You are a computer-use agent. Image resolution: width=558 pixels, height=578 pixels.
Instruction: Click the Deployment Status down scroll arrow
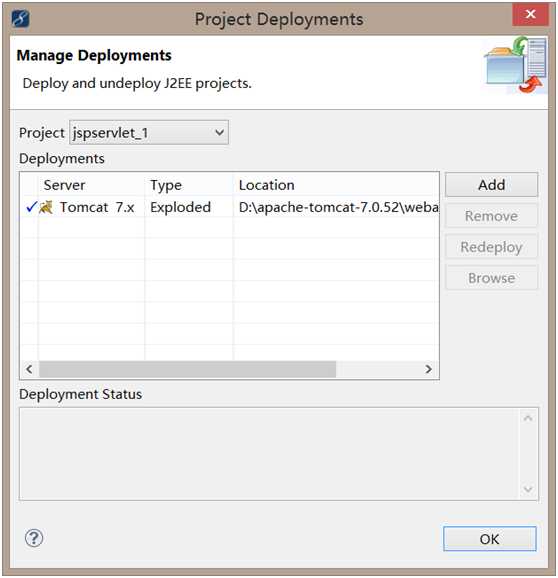pos(528,489)
